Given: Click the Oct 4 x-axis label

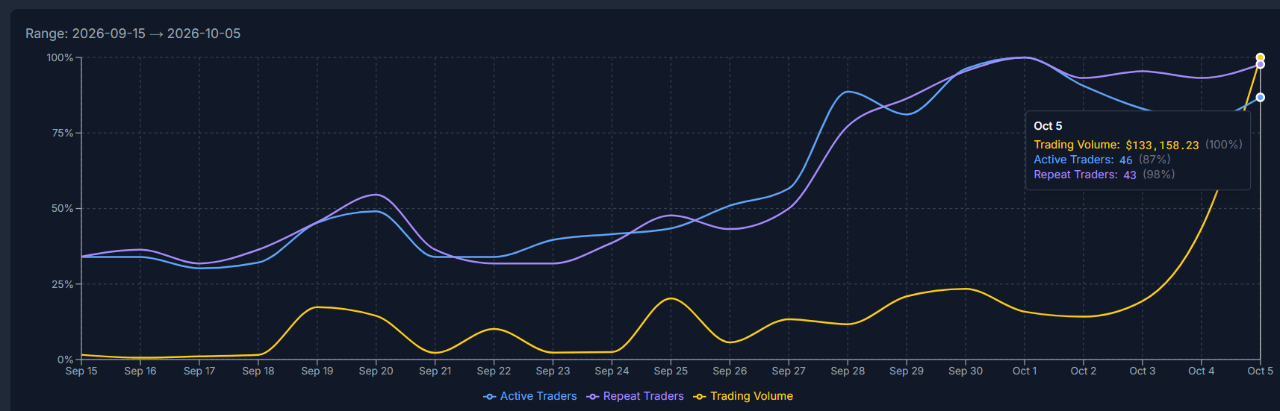Looking at the screenshot, I should 1201,370.
